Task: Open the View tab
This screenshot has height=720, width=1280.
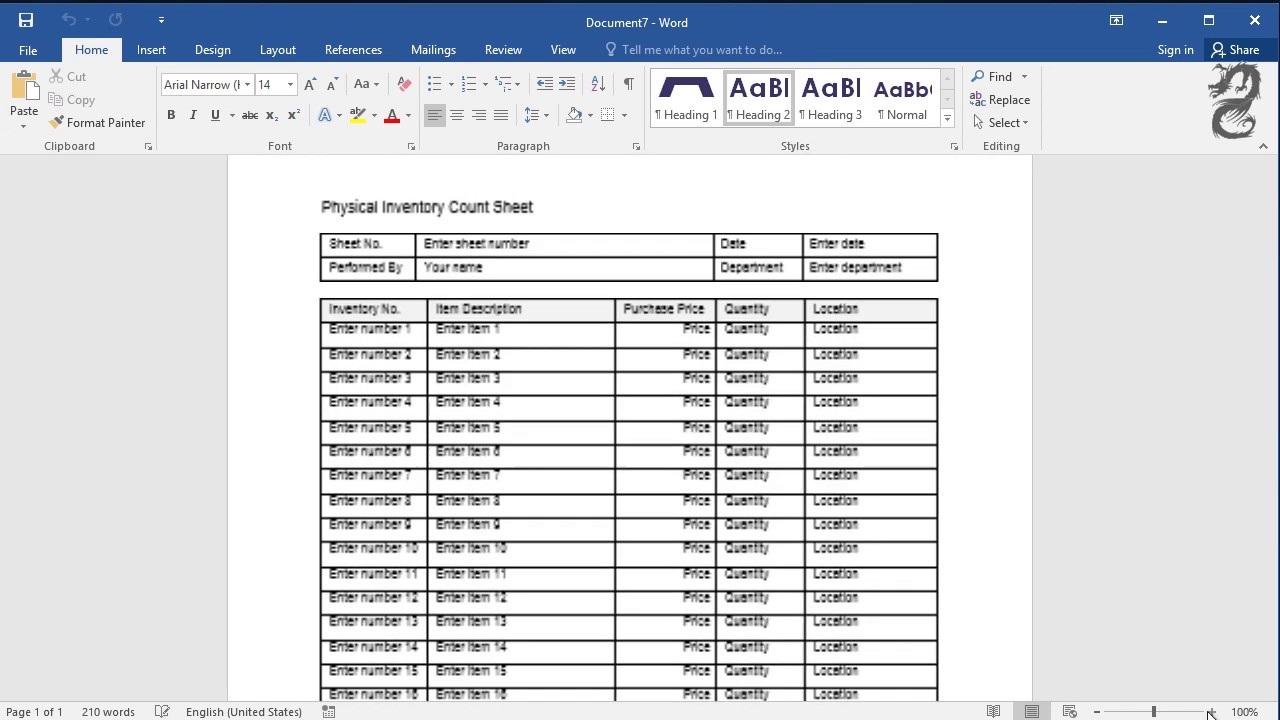Action: pyautogui.click(x=563, y=50)
